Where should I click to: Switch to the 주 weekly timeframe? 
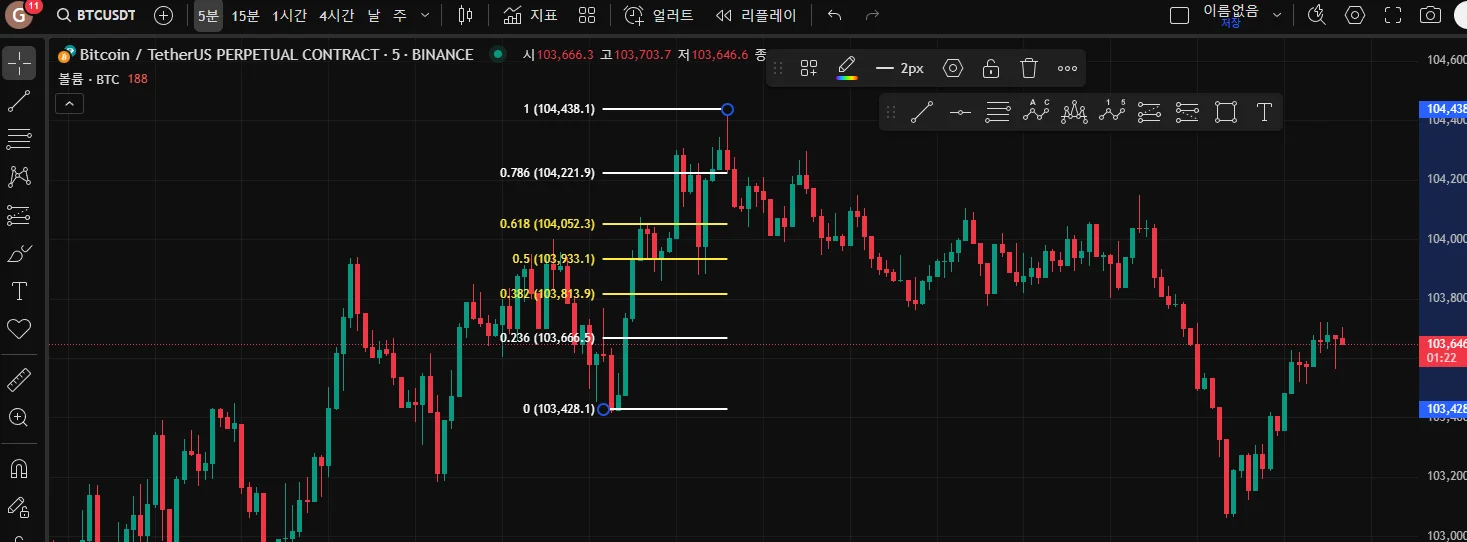click(399, 15)
